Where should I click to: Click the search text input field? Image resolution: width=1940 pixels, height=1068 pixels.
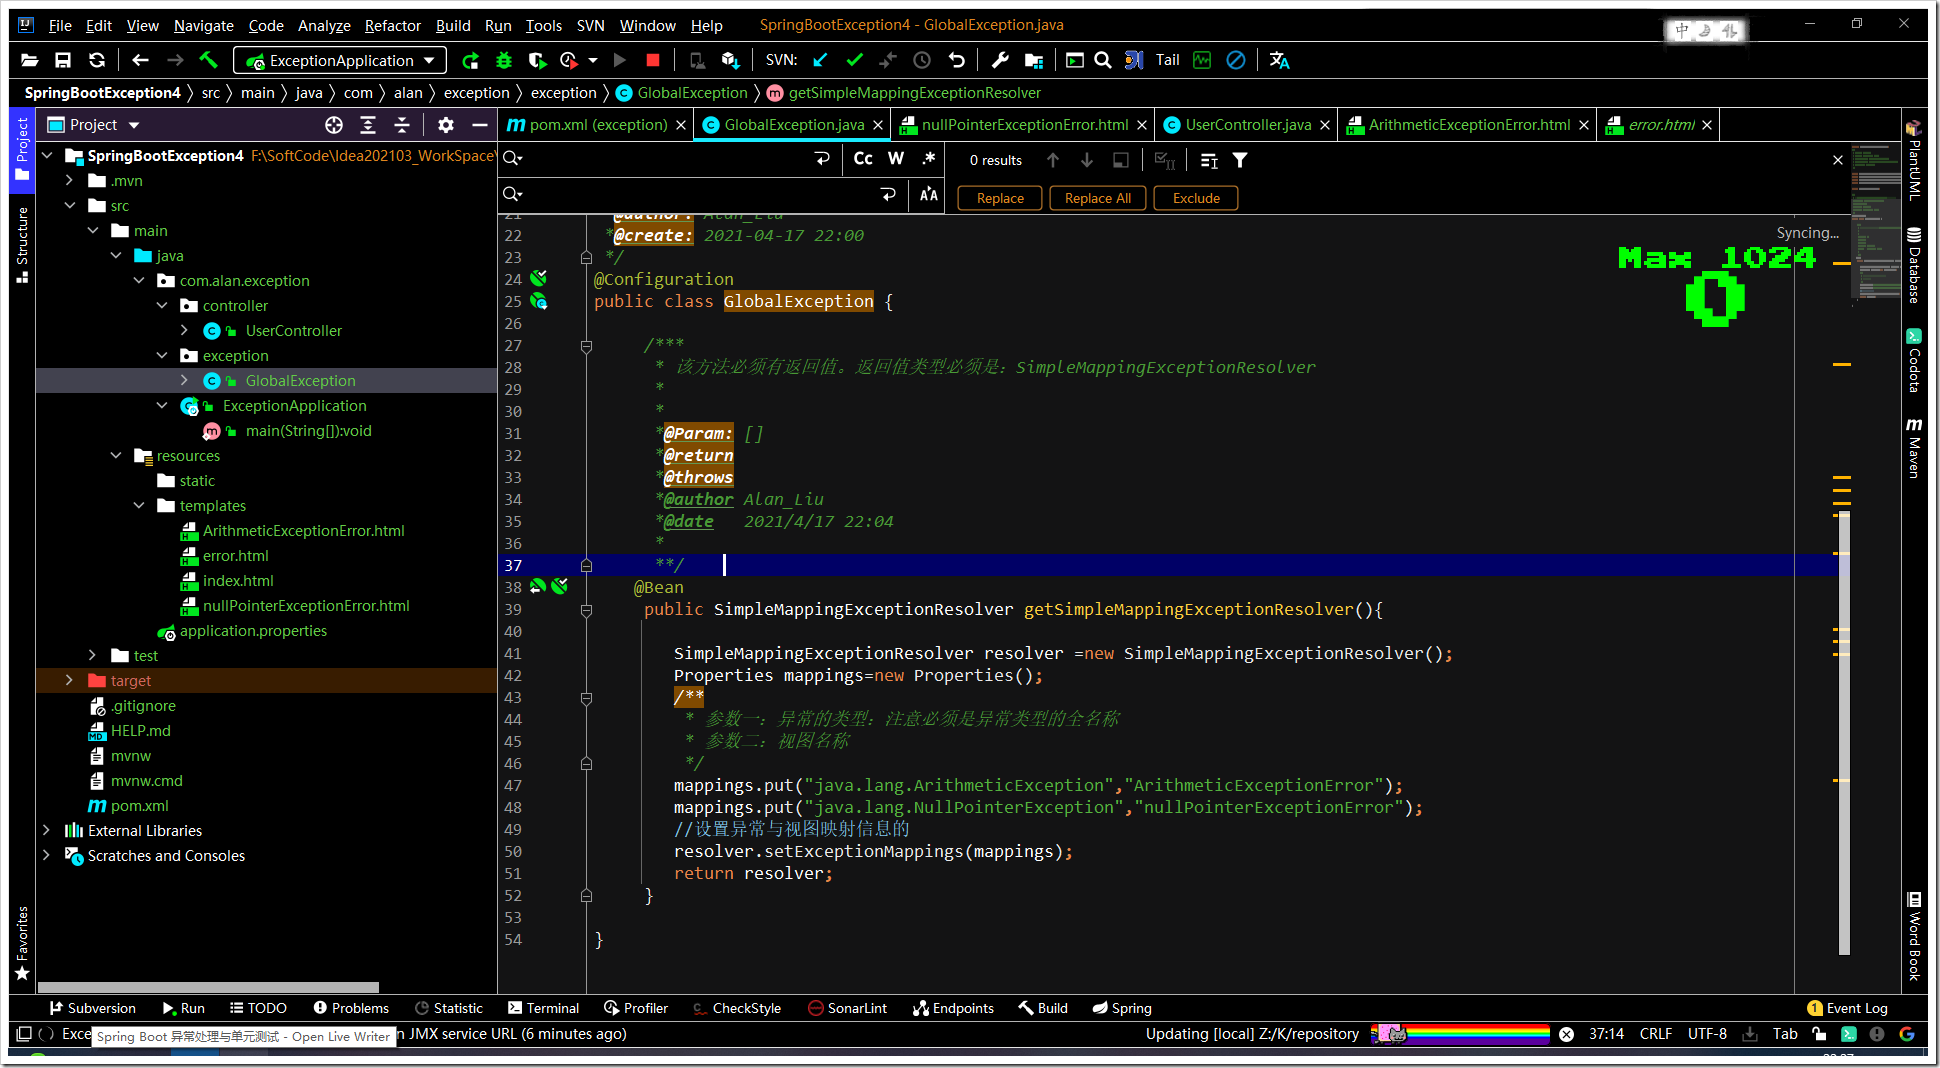pos(667,158)
